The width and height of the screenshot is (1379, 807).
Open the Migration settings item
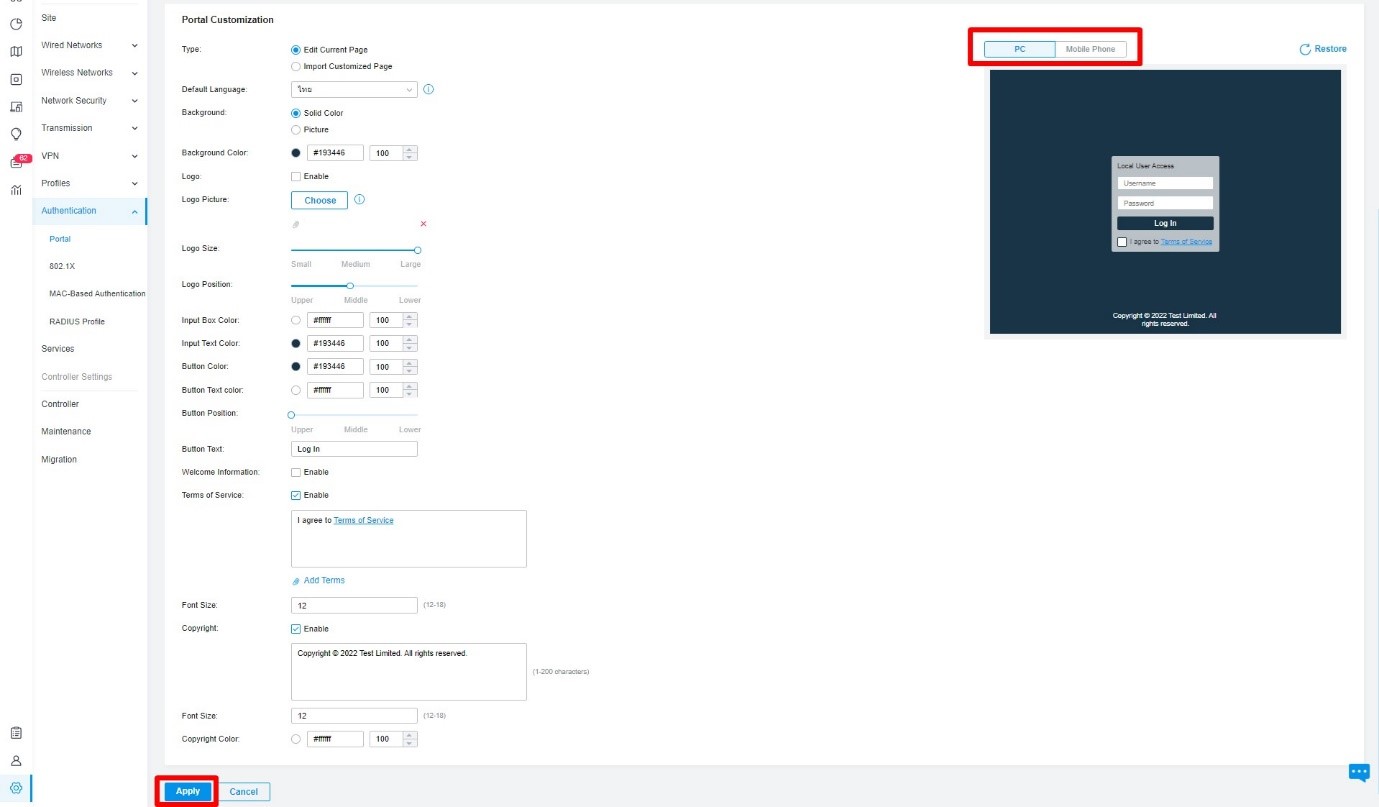coord(59,460)
